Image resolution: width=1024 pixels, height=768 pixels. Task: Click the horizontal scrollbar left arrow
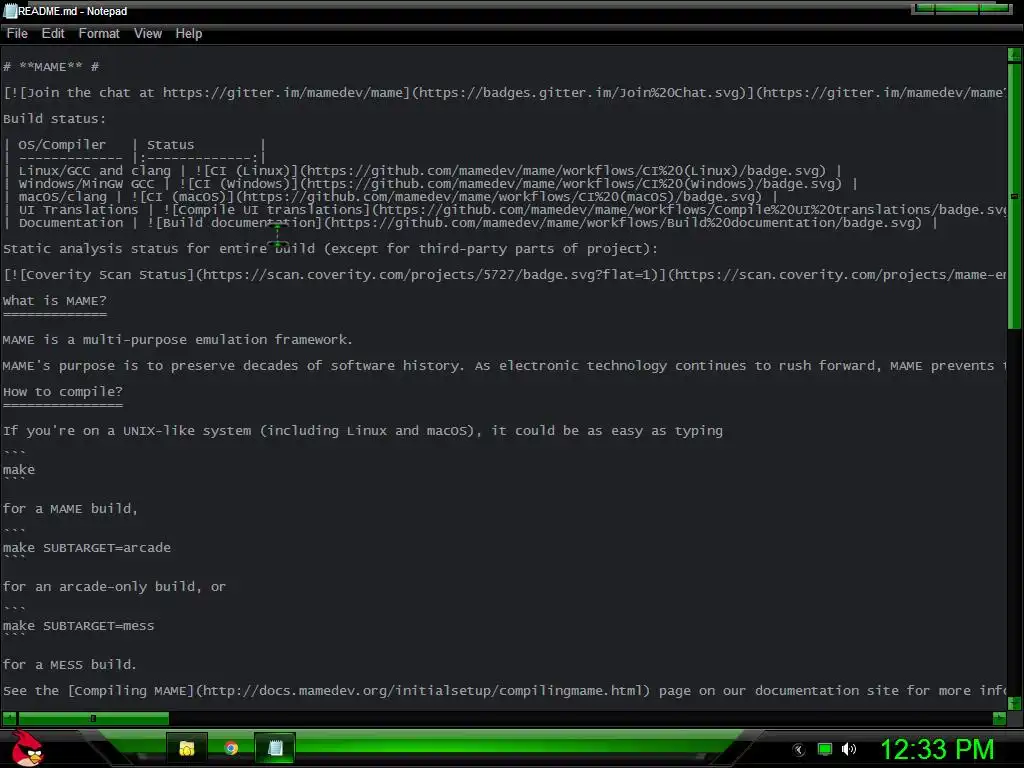[9, 718]
